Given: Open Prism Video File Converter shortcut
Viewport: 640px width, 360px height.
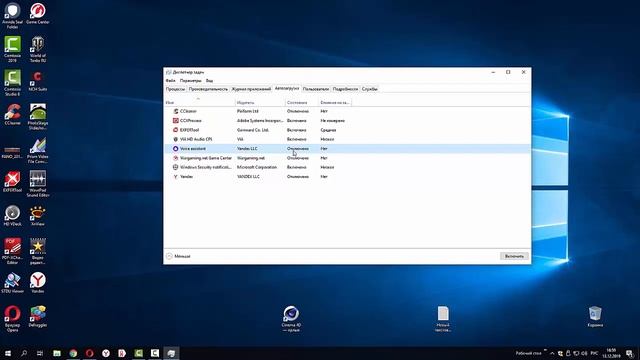Looking at the screenshot, I should pos(38,151).
